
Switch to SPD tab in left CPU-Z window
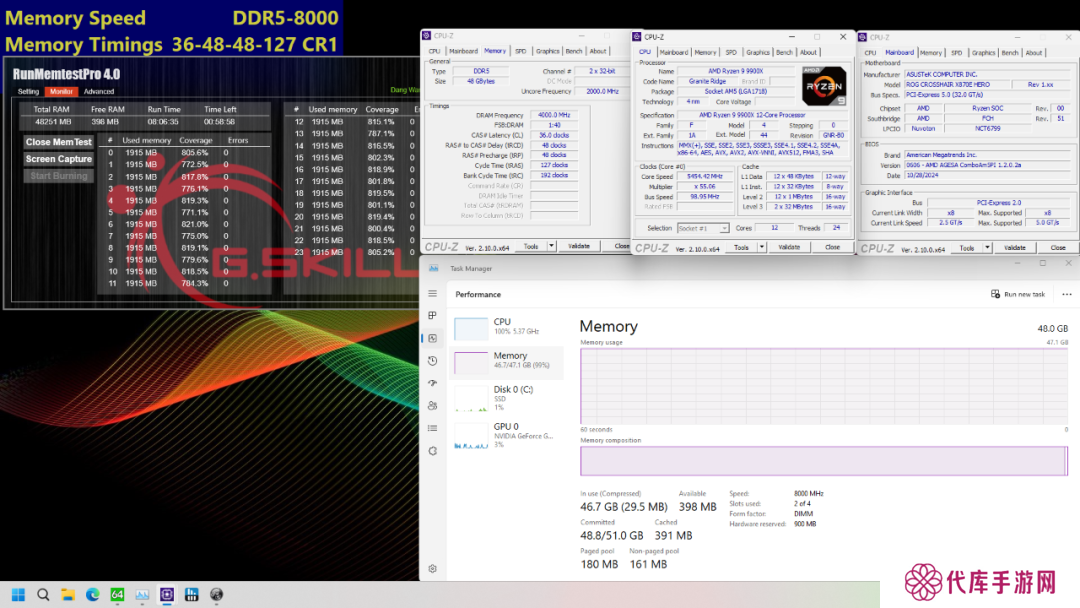point(521,51)
